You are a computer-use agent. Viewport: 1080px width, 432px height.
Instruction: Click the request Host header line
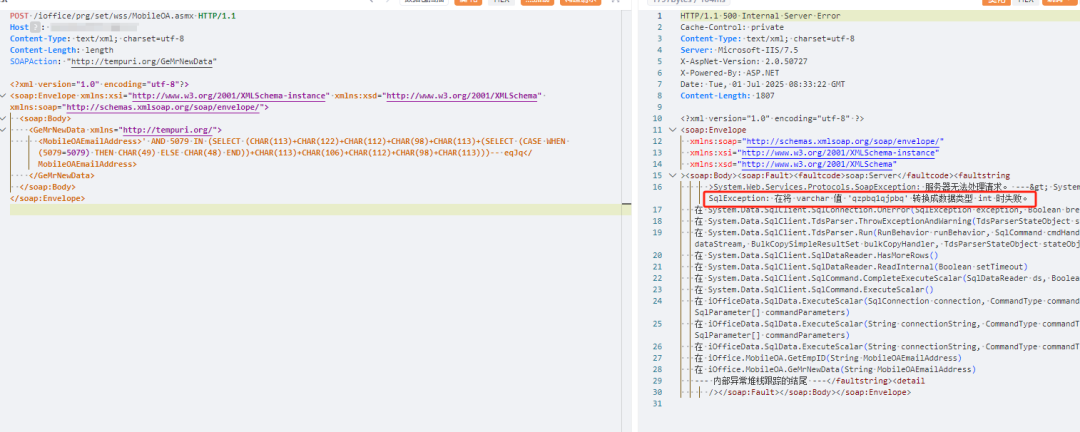pyautogui.click(x=74, y=28)
